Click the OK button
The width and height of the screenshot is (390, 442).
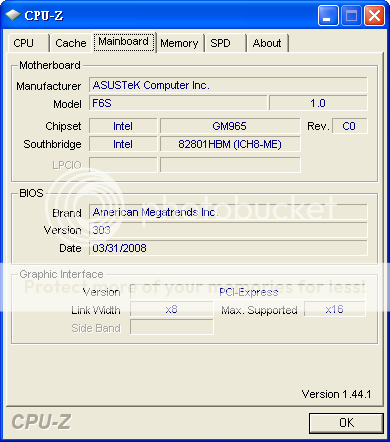tap(346, 423)
